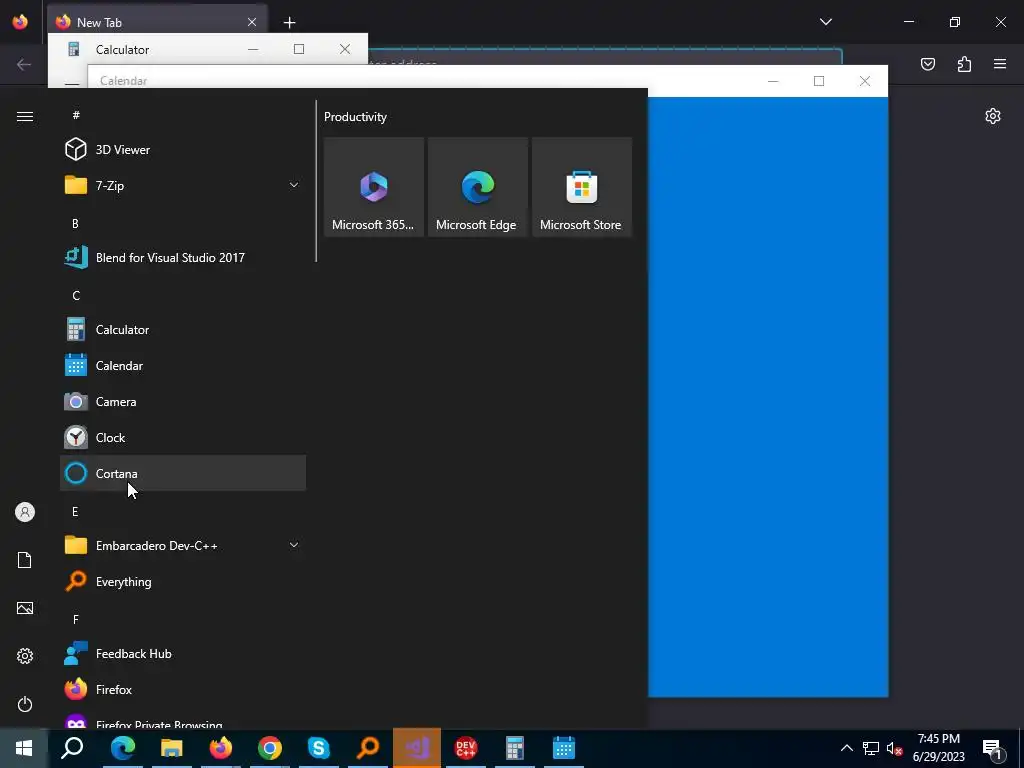
Task: Open the notification center icon
Action: pos(993,748)
